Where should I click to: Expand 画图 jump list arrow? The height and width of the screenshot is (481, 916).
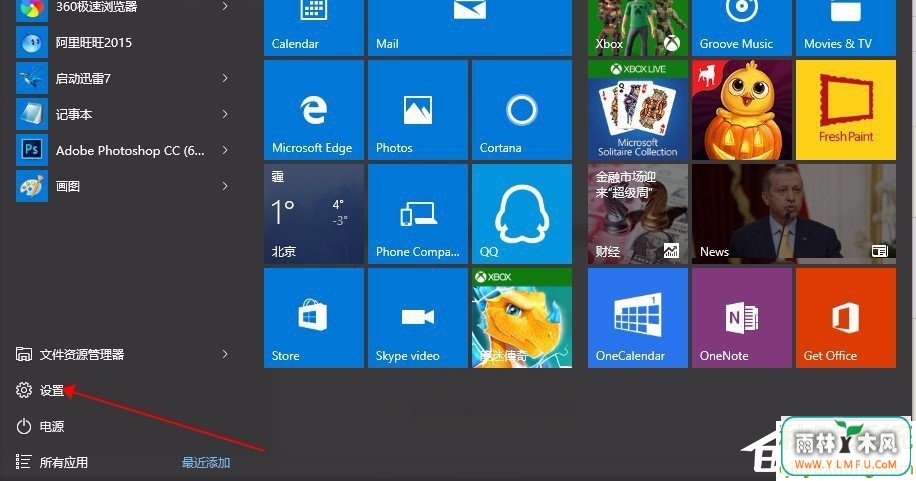tap(225, 186)
